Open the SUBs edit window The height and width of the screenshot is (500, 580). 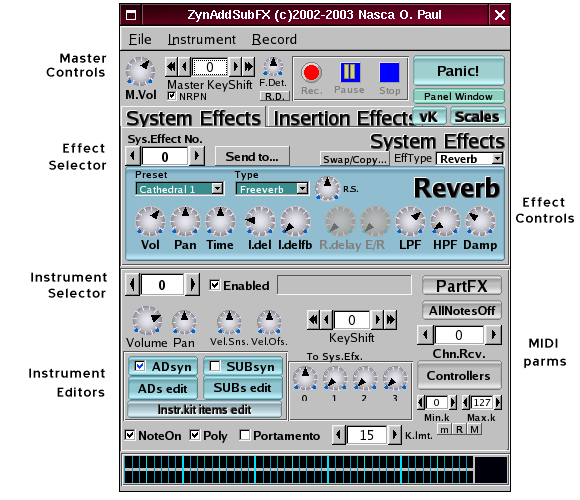[x=243, y=388]
